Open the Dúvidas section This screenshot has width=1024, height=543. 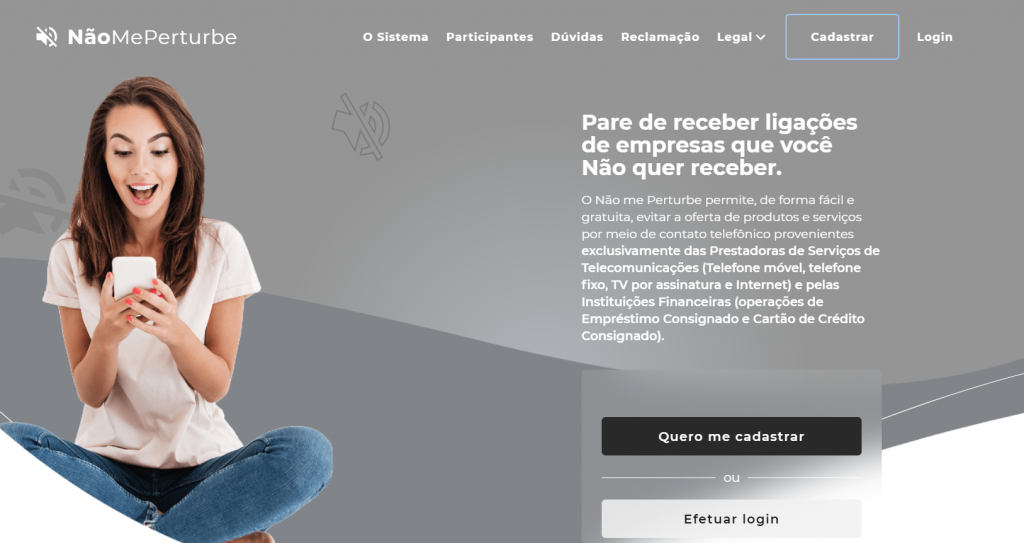577,37
